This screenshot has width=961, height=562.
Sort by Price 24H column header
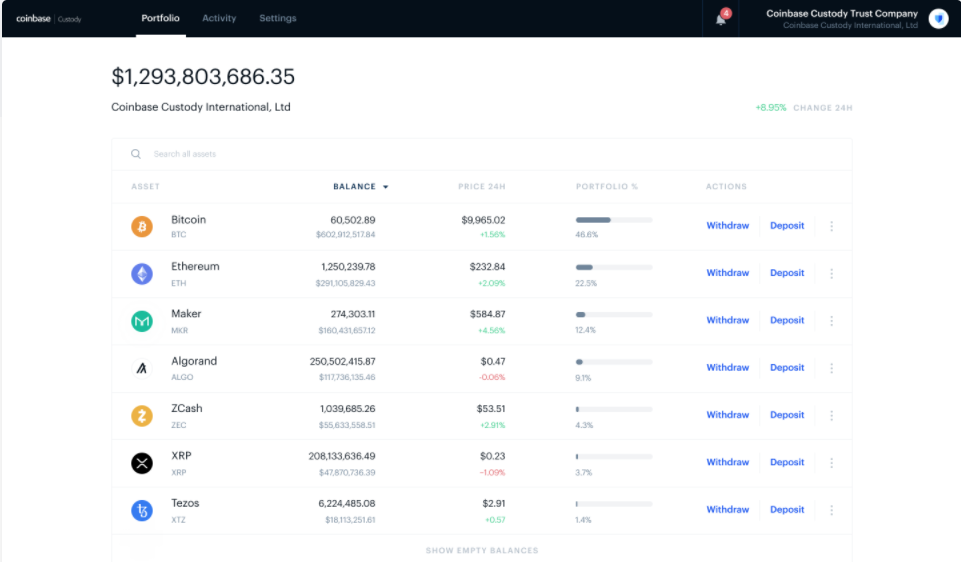pos(482,186)
